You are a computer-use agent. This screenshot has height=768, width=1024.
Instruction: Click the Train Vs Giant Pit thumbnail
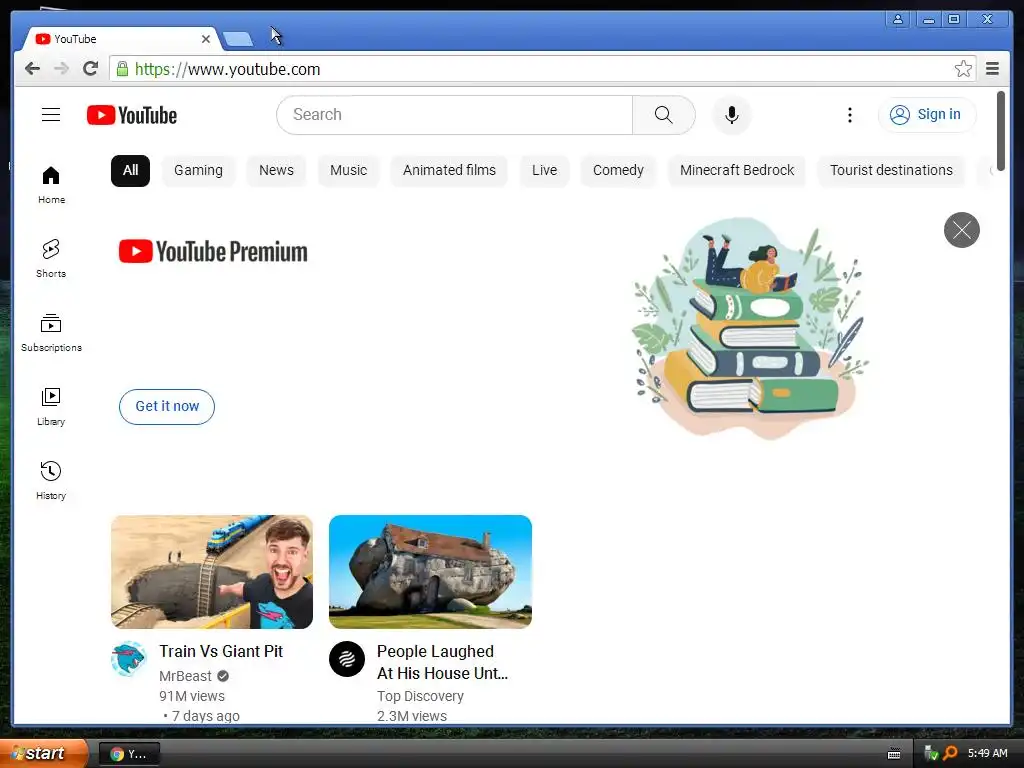[212, 571]
